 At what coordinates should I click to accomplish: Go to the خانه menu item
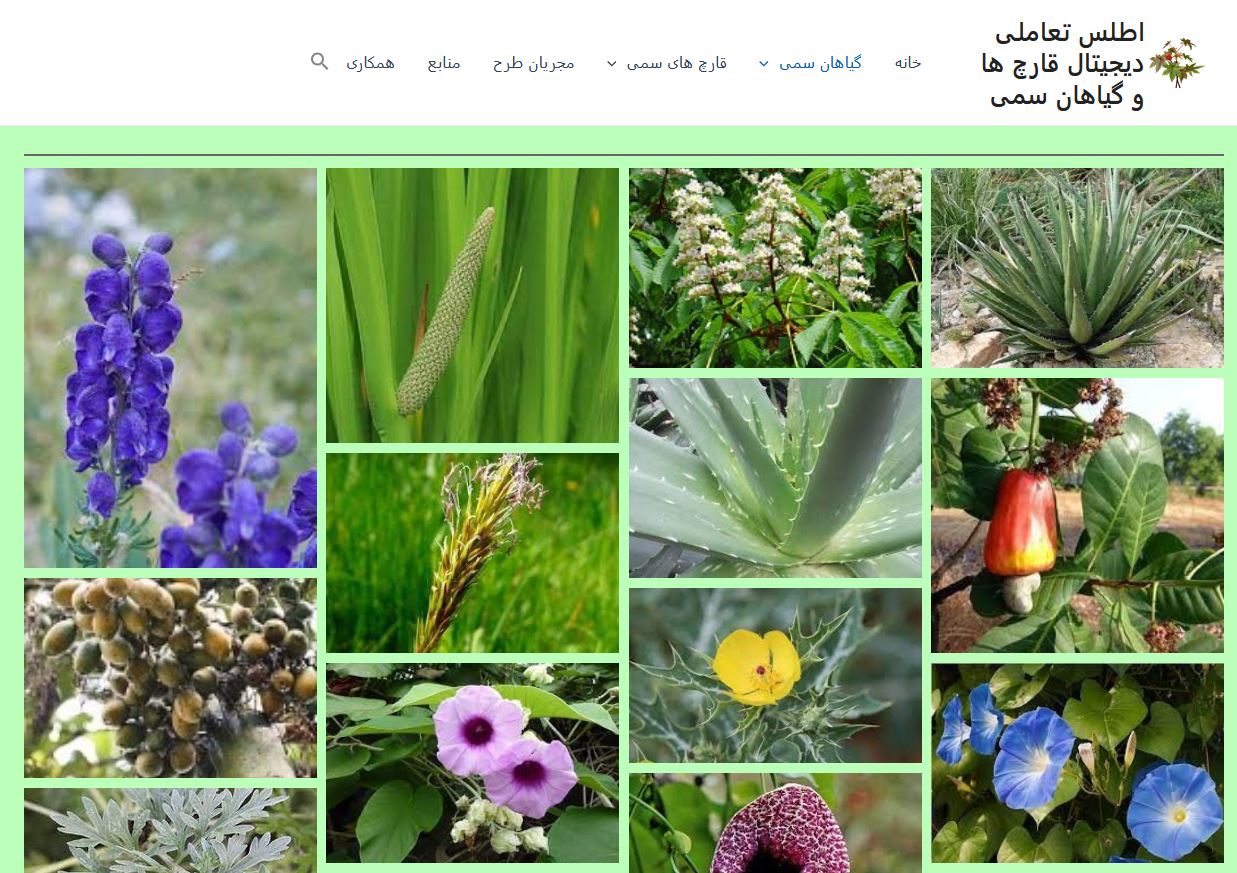point(908,62)
